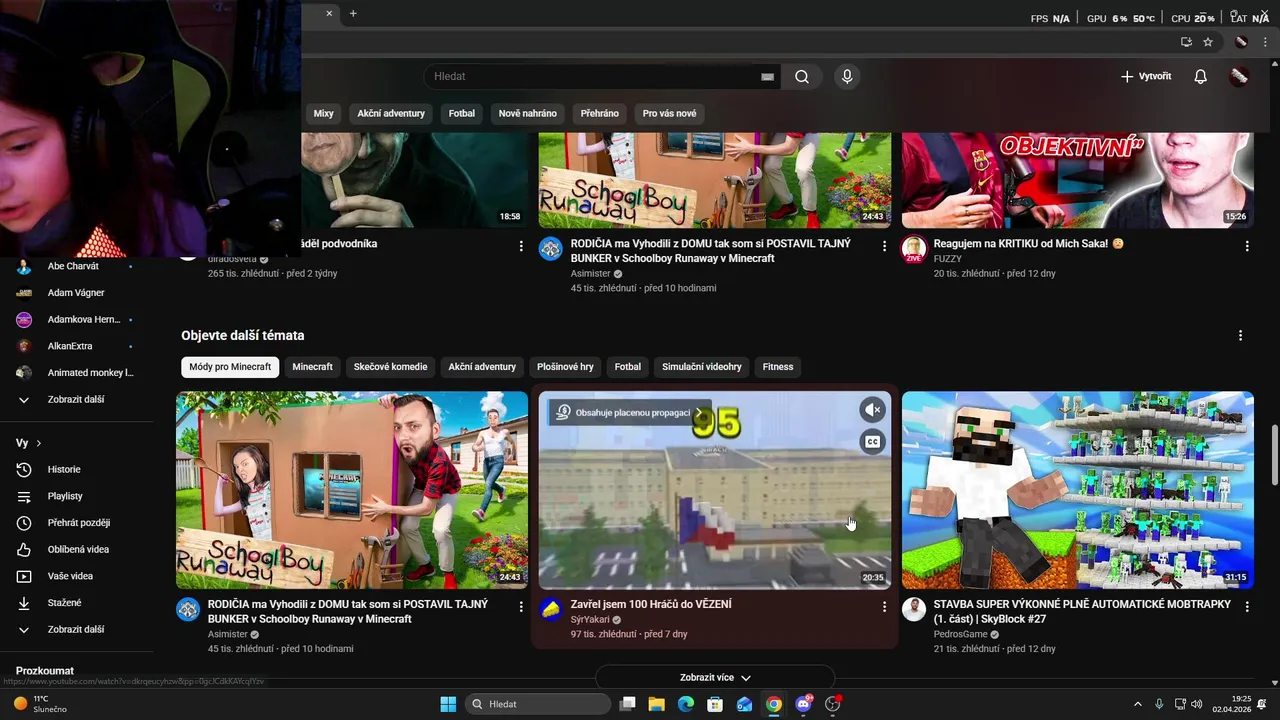Show hidden system tray icons
Image resolution: width=1280 pixels, height=720 pixels.
[1137, 704]
